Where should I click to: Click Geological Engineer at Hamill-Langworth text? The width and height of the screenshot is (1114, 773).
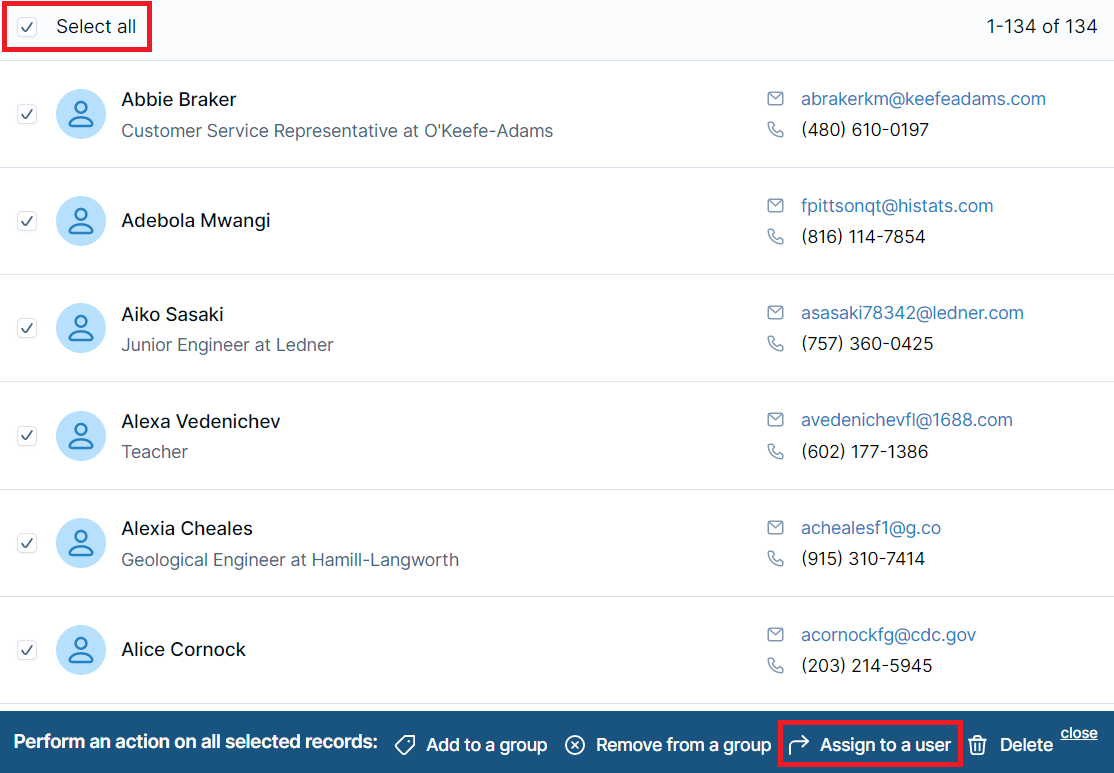(290, 560)
